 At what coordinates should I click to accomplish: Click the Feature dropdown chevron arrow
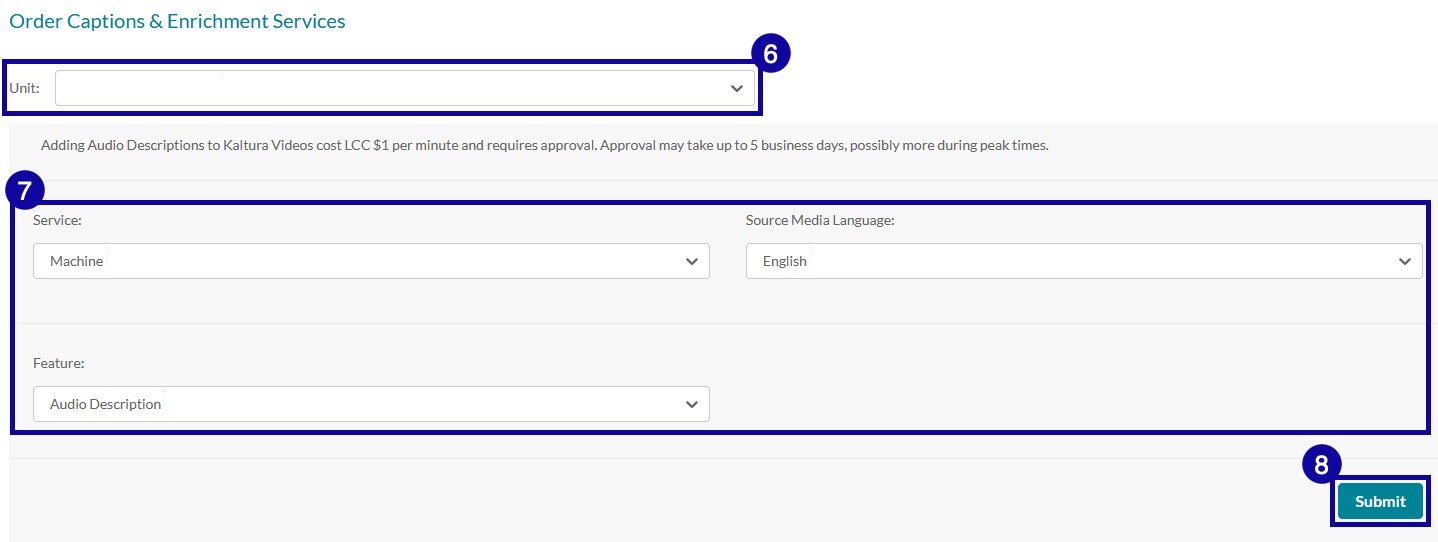click(x=691, y=404)
